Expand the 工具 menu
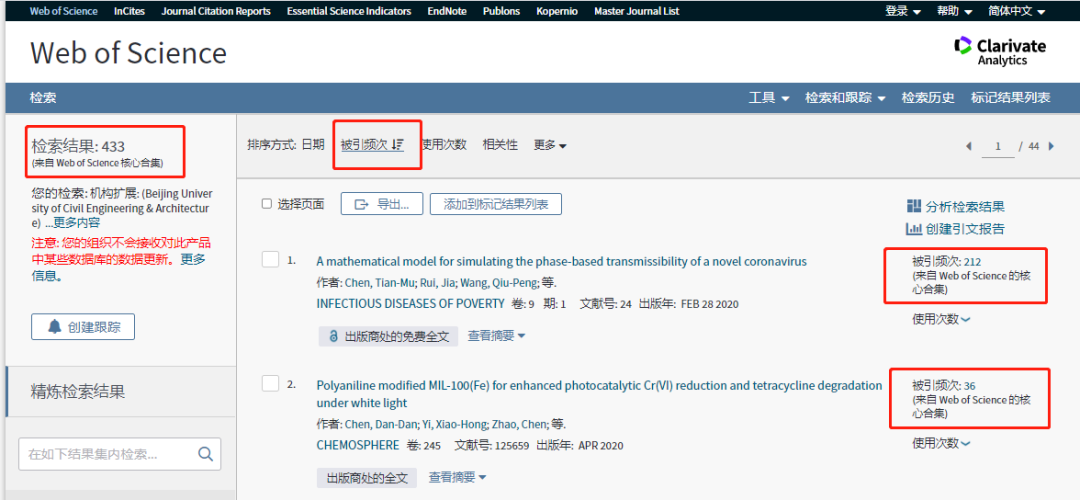The image size is (1080, 500). point(769,98)
